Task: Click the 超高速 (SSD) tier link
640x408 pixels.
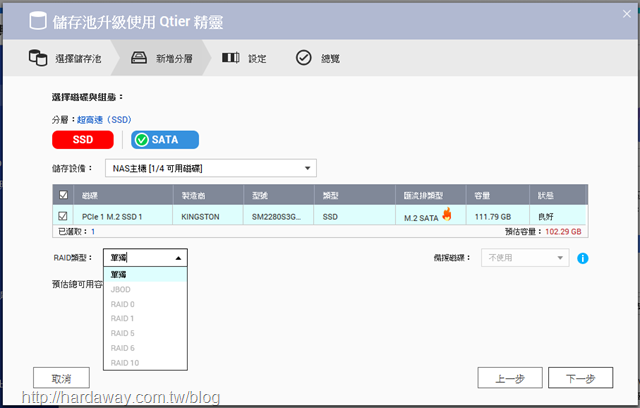Action: coord(104,120)
